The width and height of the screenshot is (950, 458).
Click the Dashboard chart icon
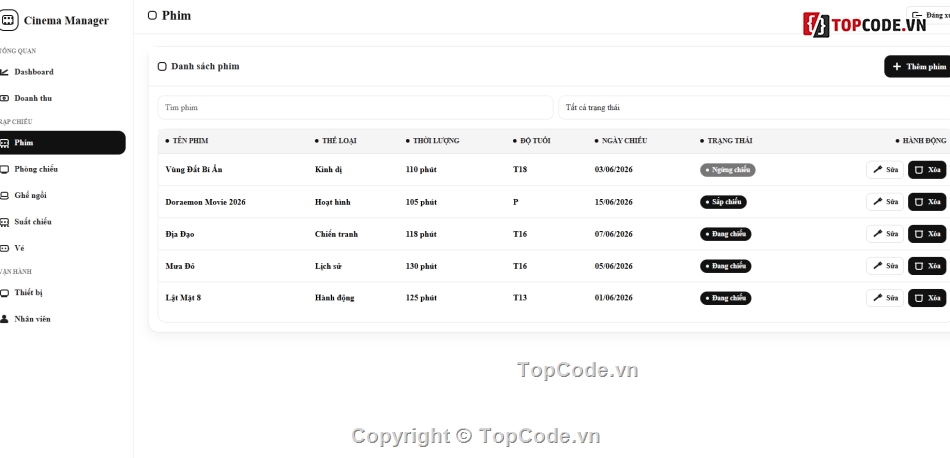point(4,72)
